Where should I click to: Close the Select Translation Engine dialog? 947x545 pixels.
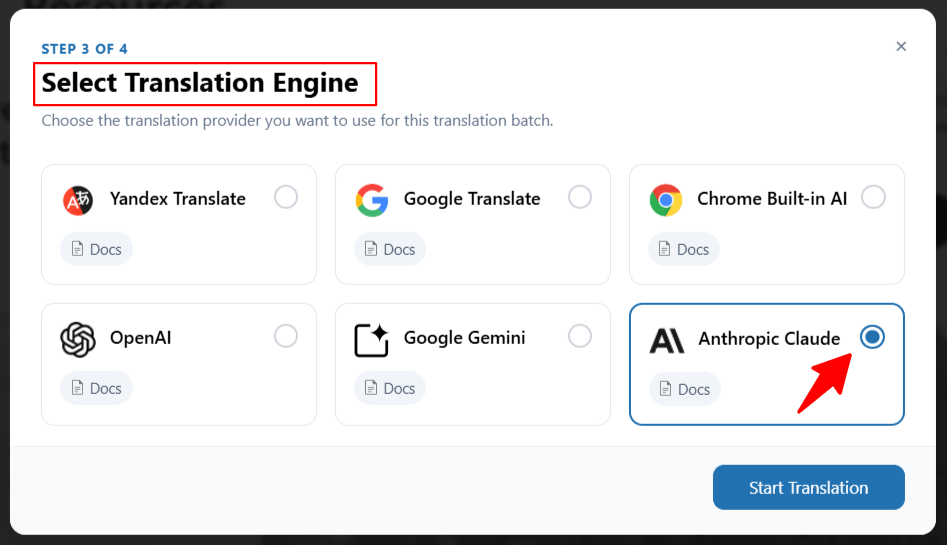click(x=901, y=46)
